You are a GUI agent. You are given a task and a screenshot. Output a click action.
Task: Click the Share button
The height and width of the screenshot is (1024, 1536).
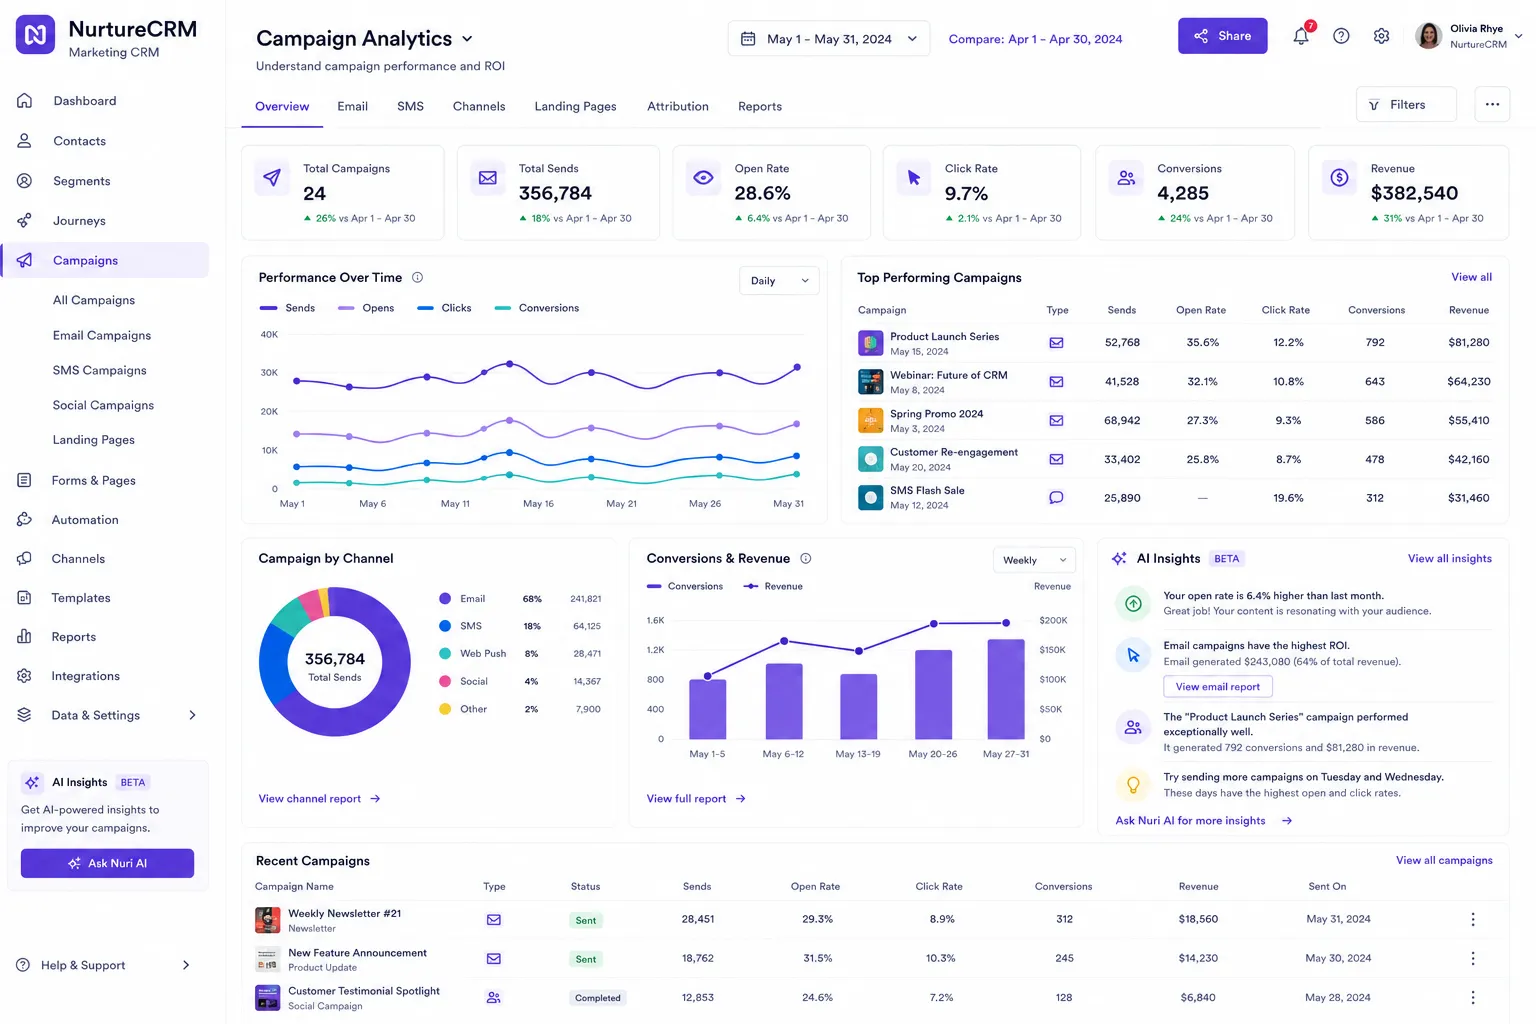1222,36
